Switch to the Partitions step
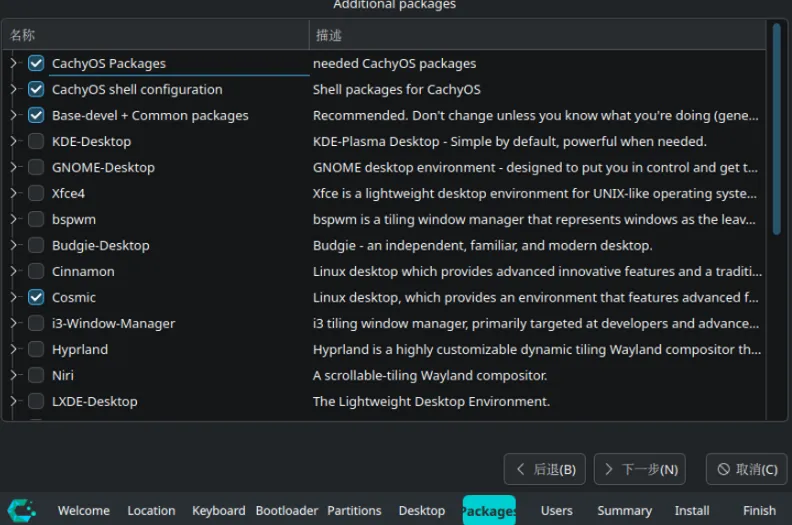The width and height of the screenshot is (792, 525). click(354, 510)
